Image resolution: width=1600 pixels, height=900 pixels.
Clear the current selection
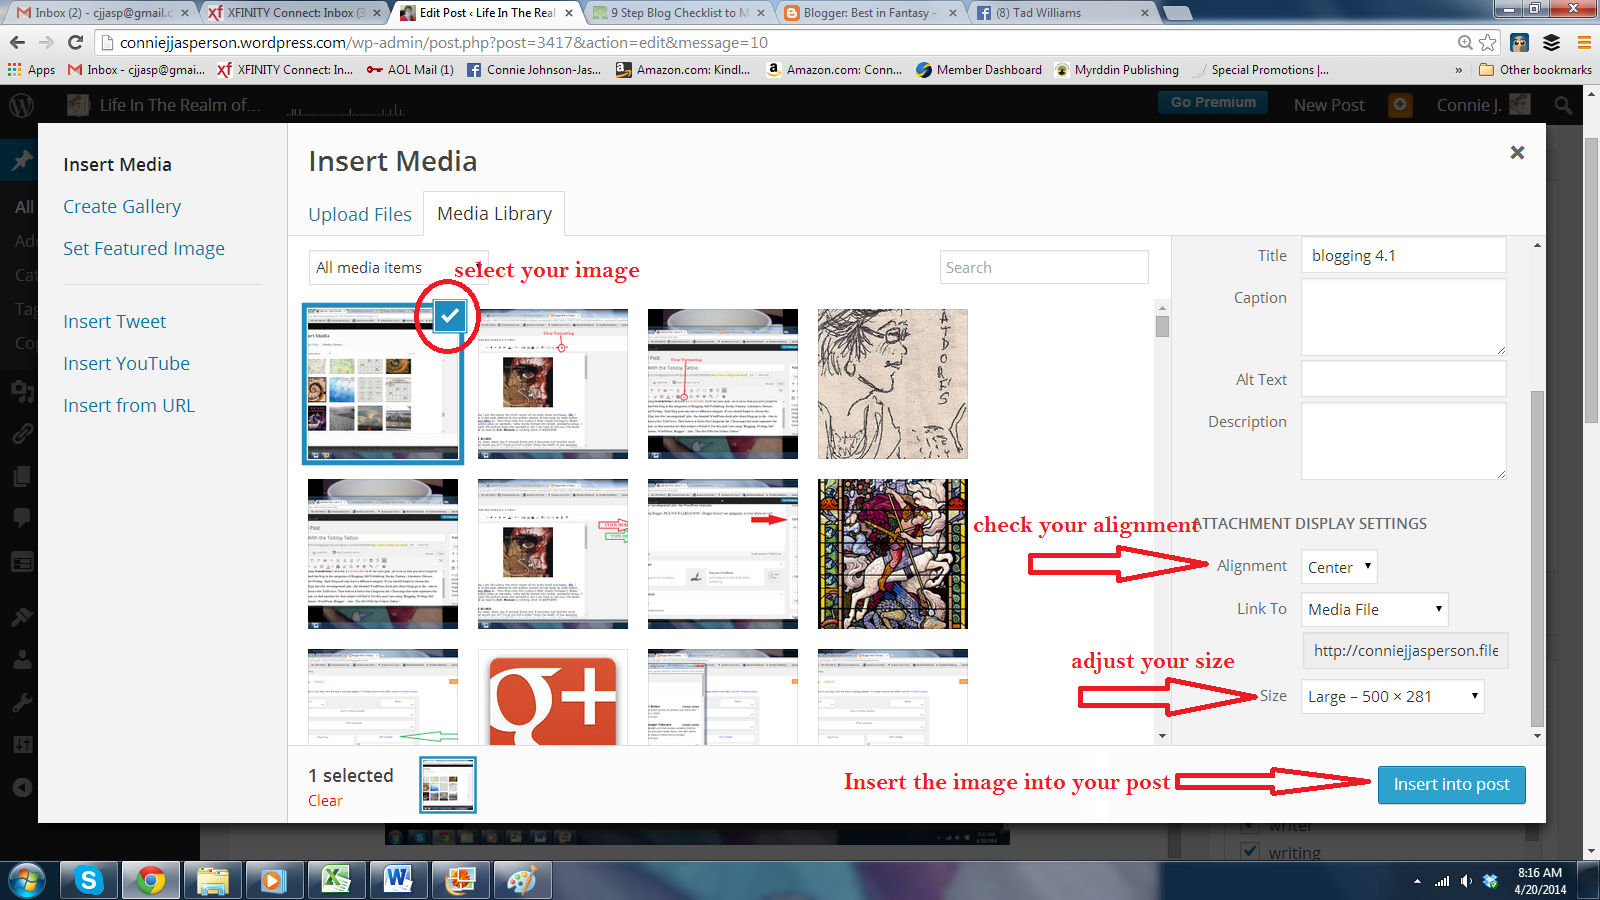point(325,800)
